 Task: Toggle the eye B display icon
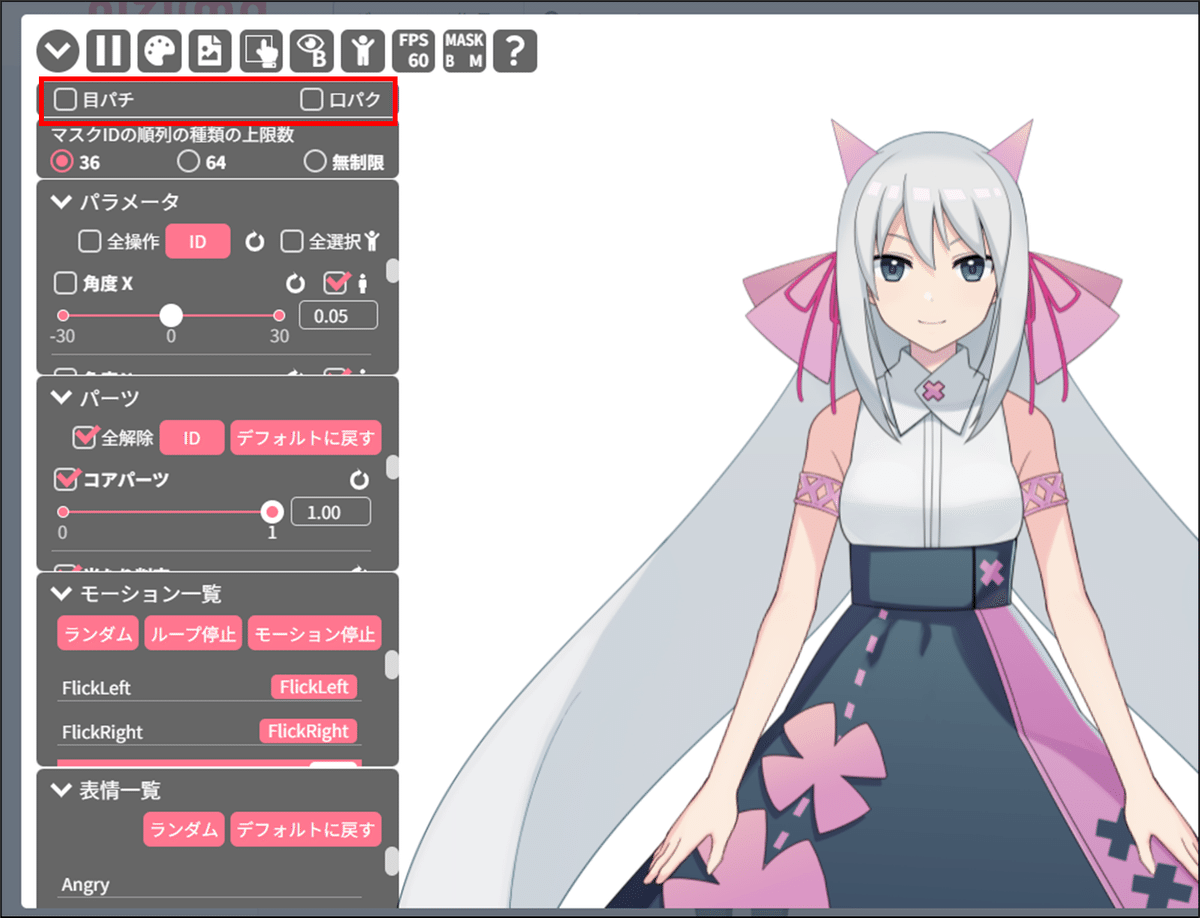310,50
